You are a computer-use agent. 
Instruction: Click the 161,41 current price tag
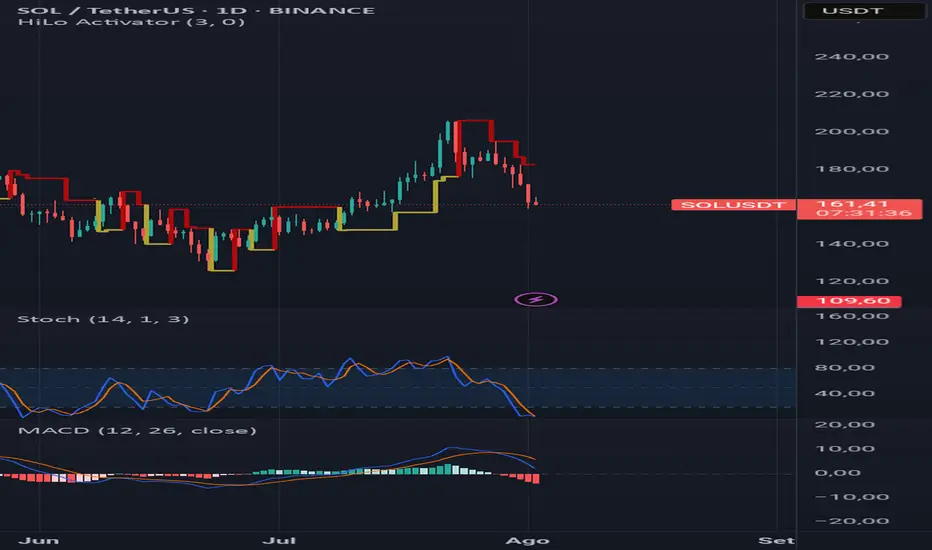[859, 209]
